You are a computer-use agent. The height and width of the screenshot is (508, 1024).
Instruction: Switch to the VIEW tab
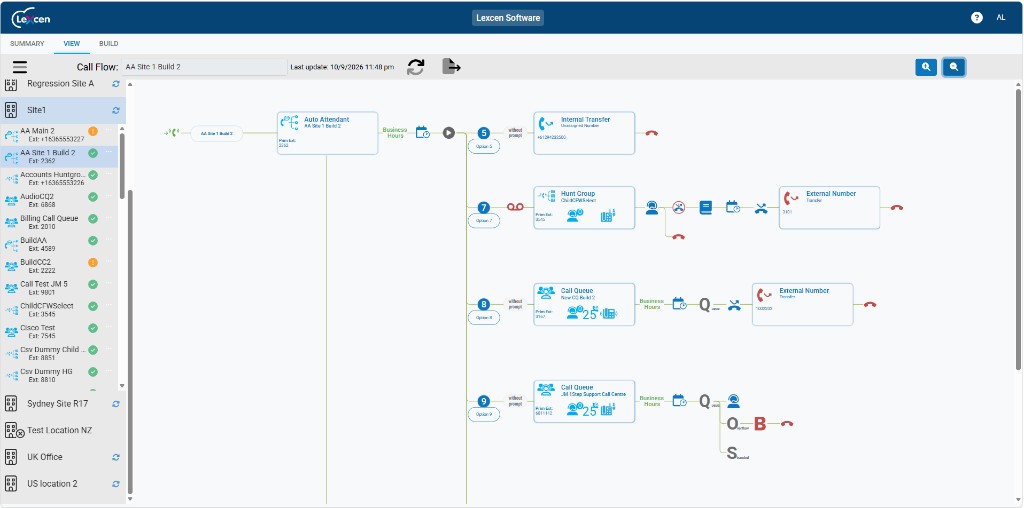(x=72, y=44)
